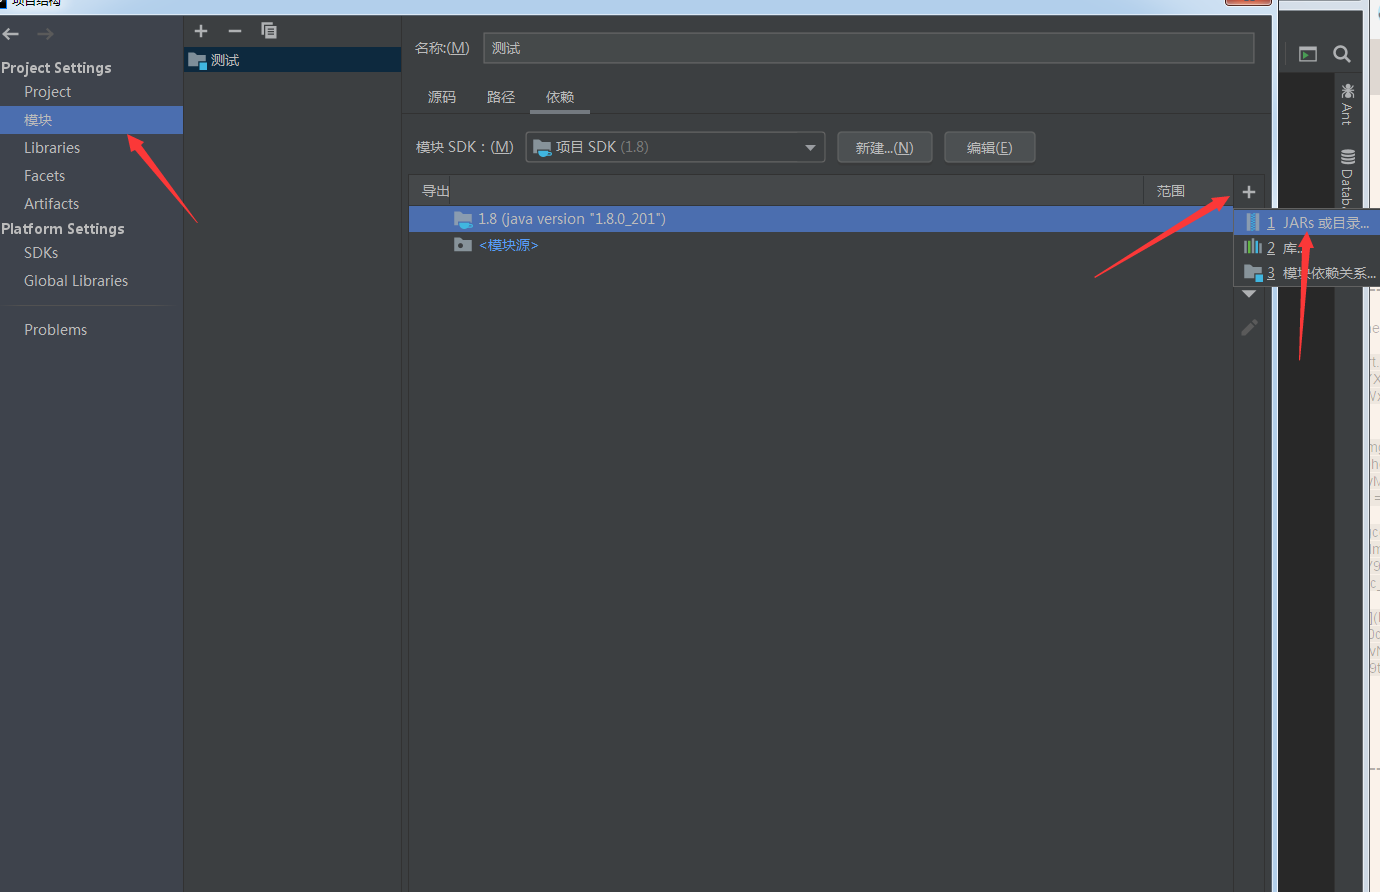The image size is (1380, 892).
Task: Open Artifacts settings
Action: 52,204
